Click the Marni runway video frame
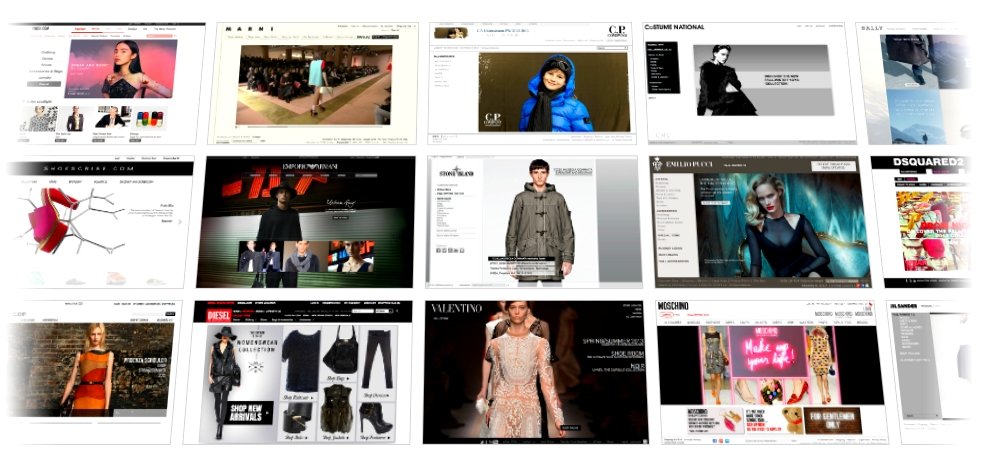This screenshot has height=469, width=983. [313, 85]
